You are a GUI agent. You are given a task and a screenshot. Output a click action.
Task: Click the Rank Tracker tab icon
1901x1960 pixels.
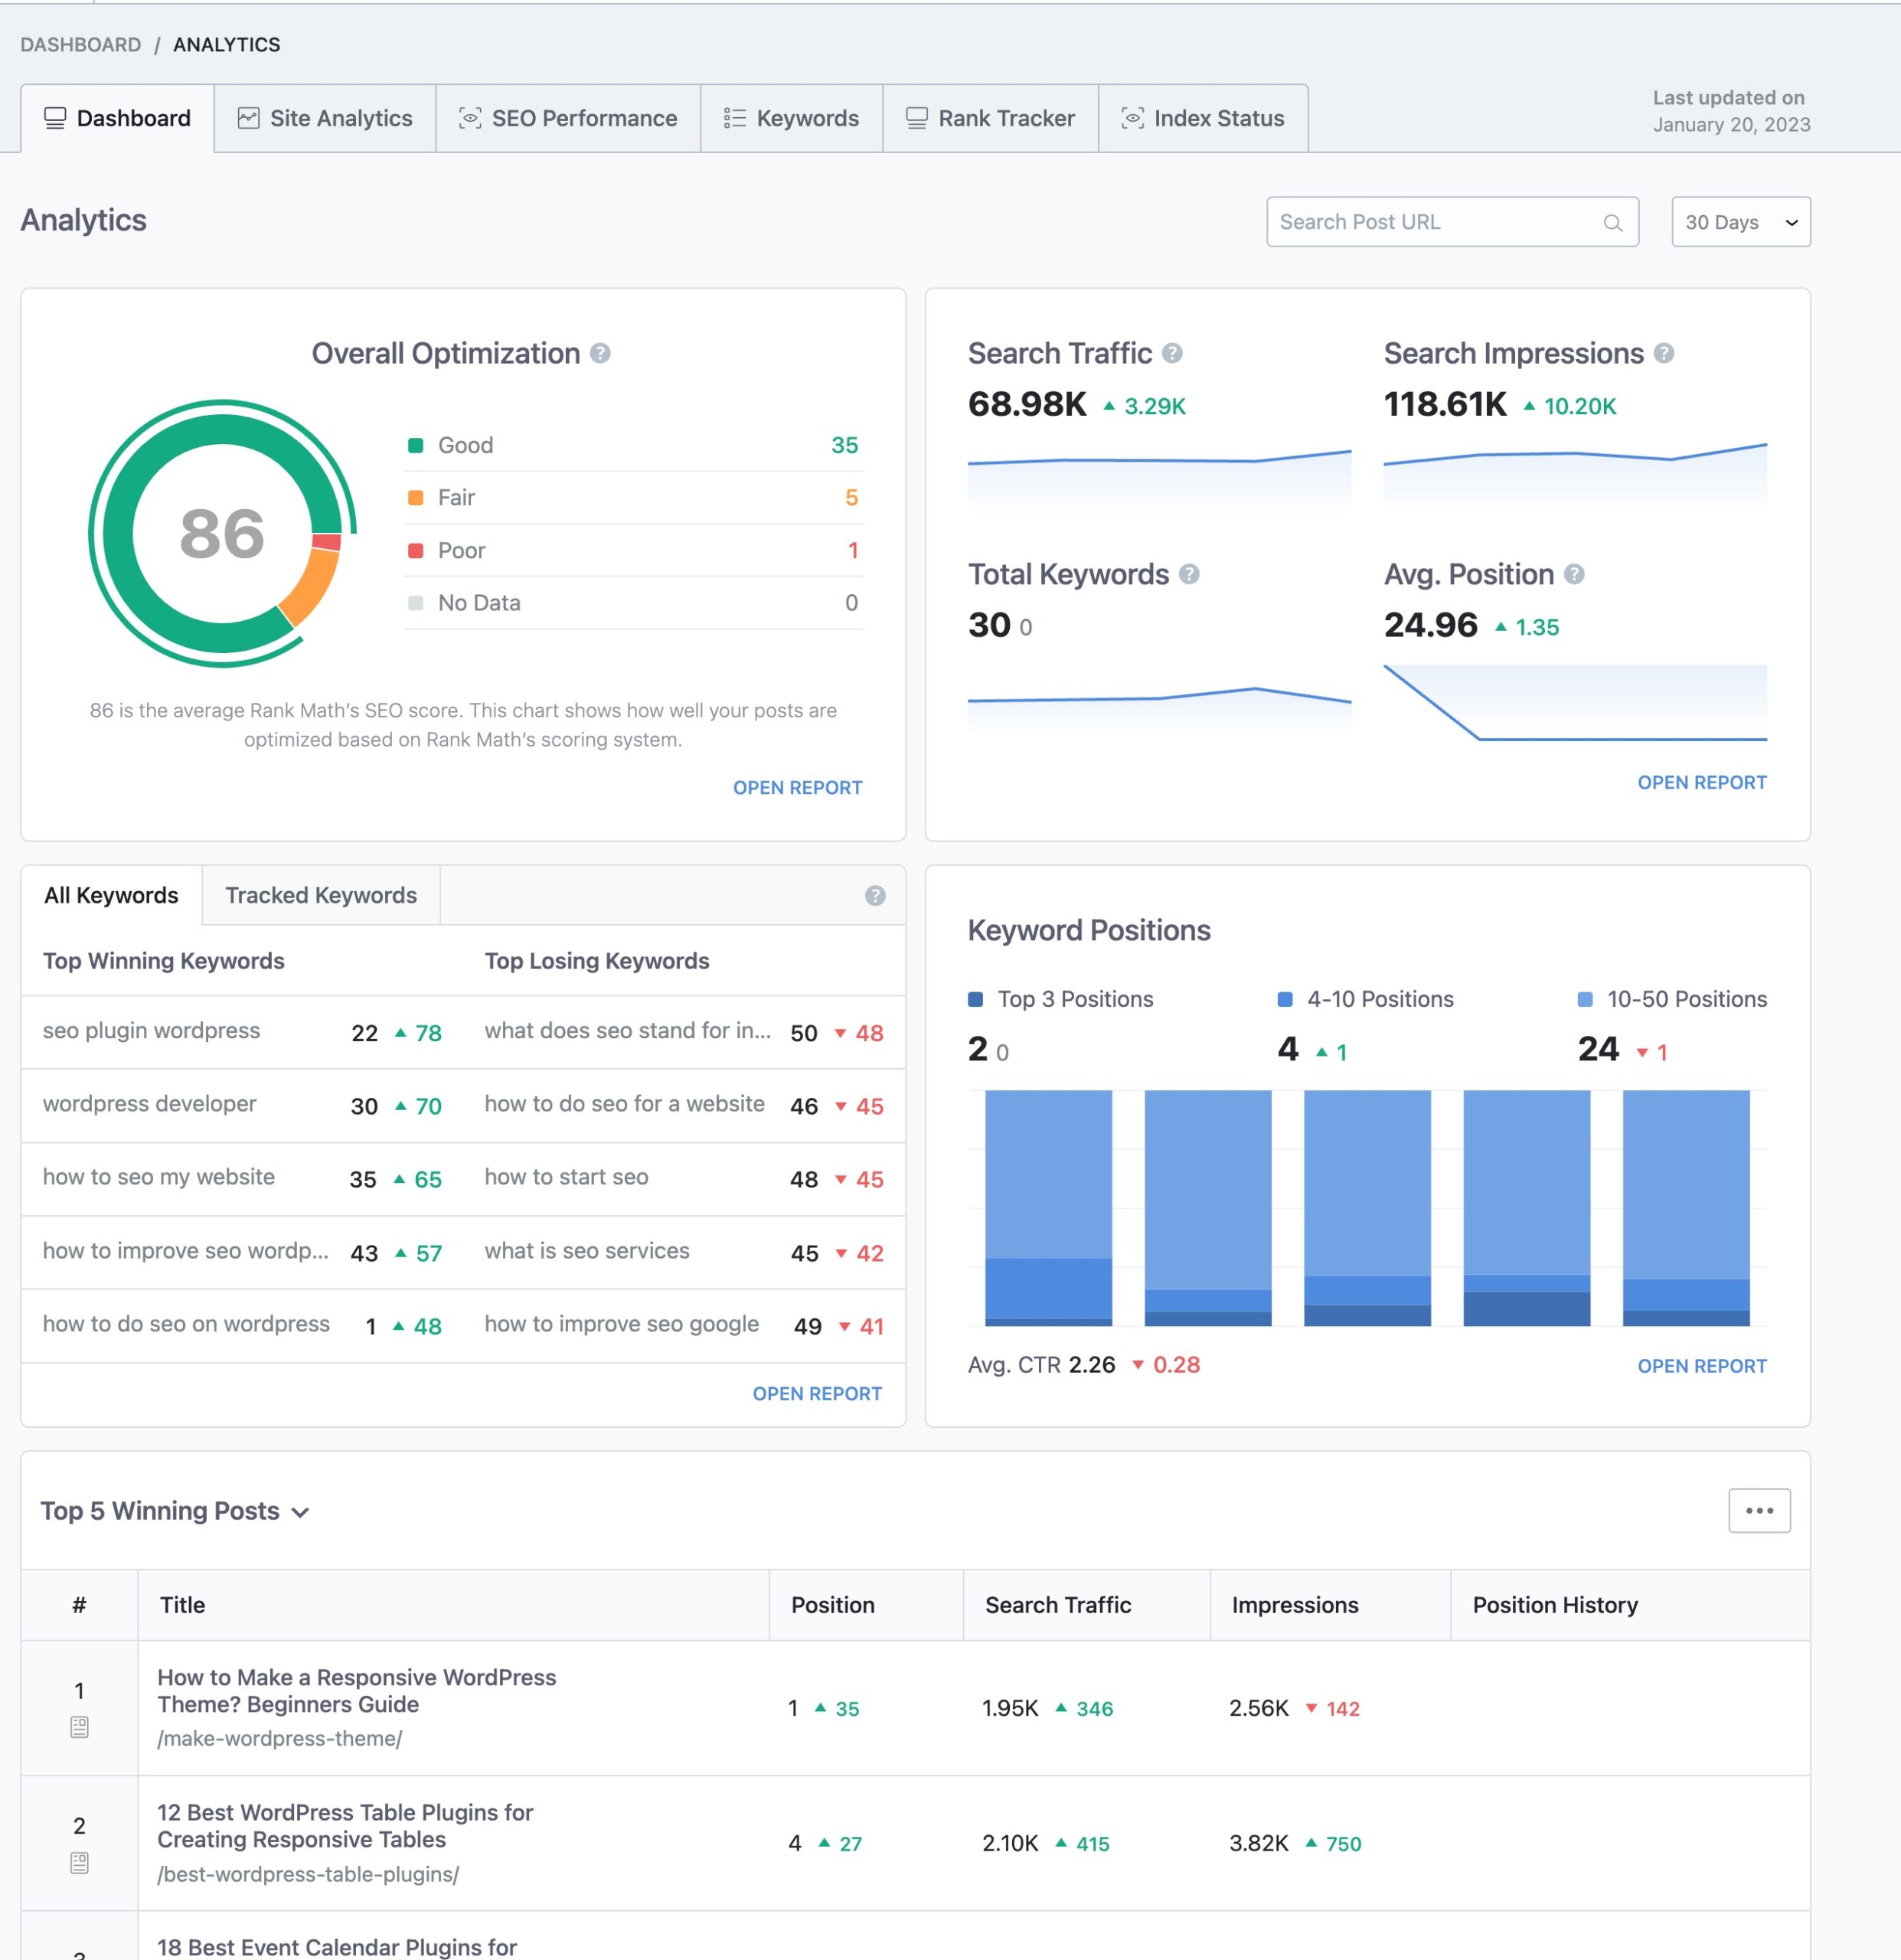click(x=917, y=117)
